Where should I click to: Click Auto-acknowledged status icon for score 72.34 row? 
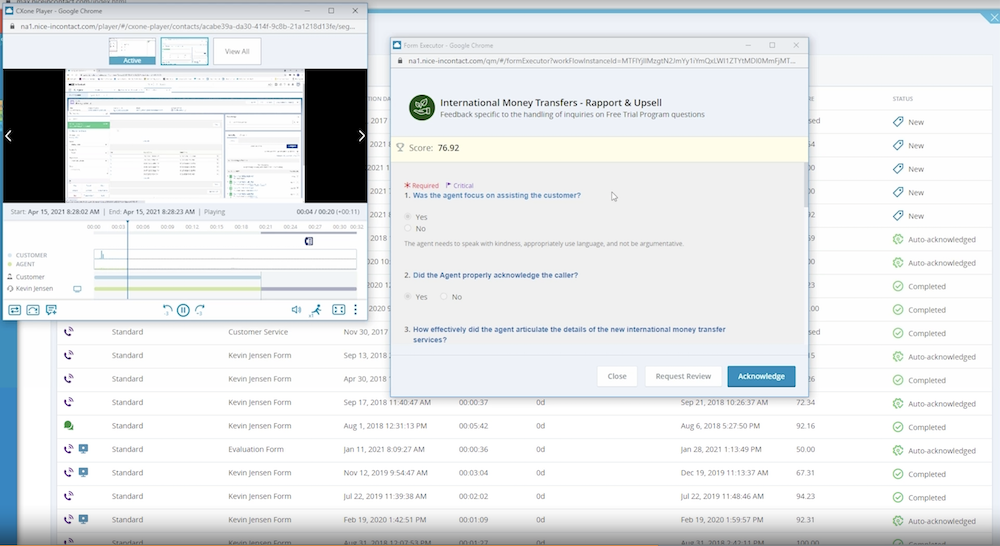[x=898, y=404]
